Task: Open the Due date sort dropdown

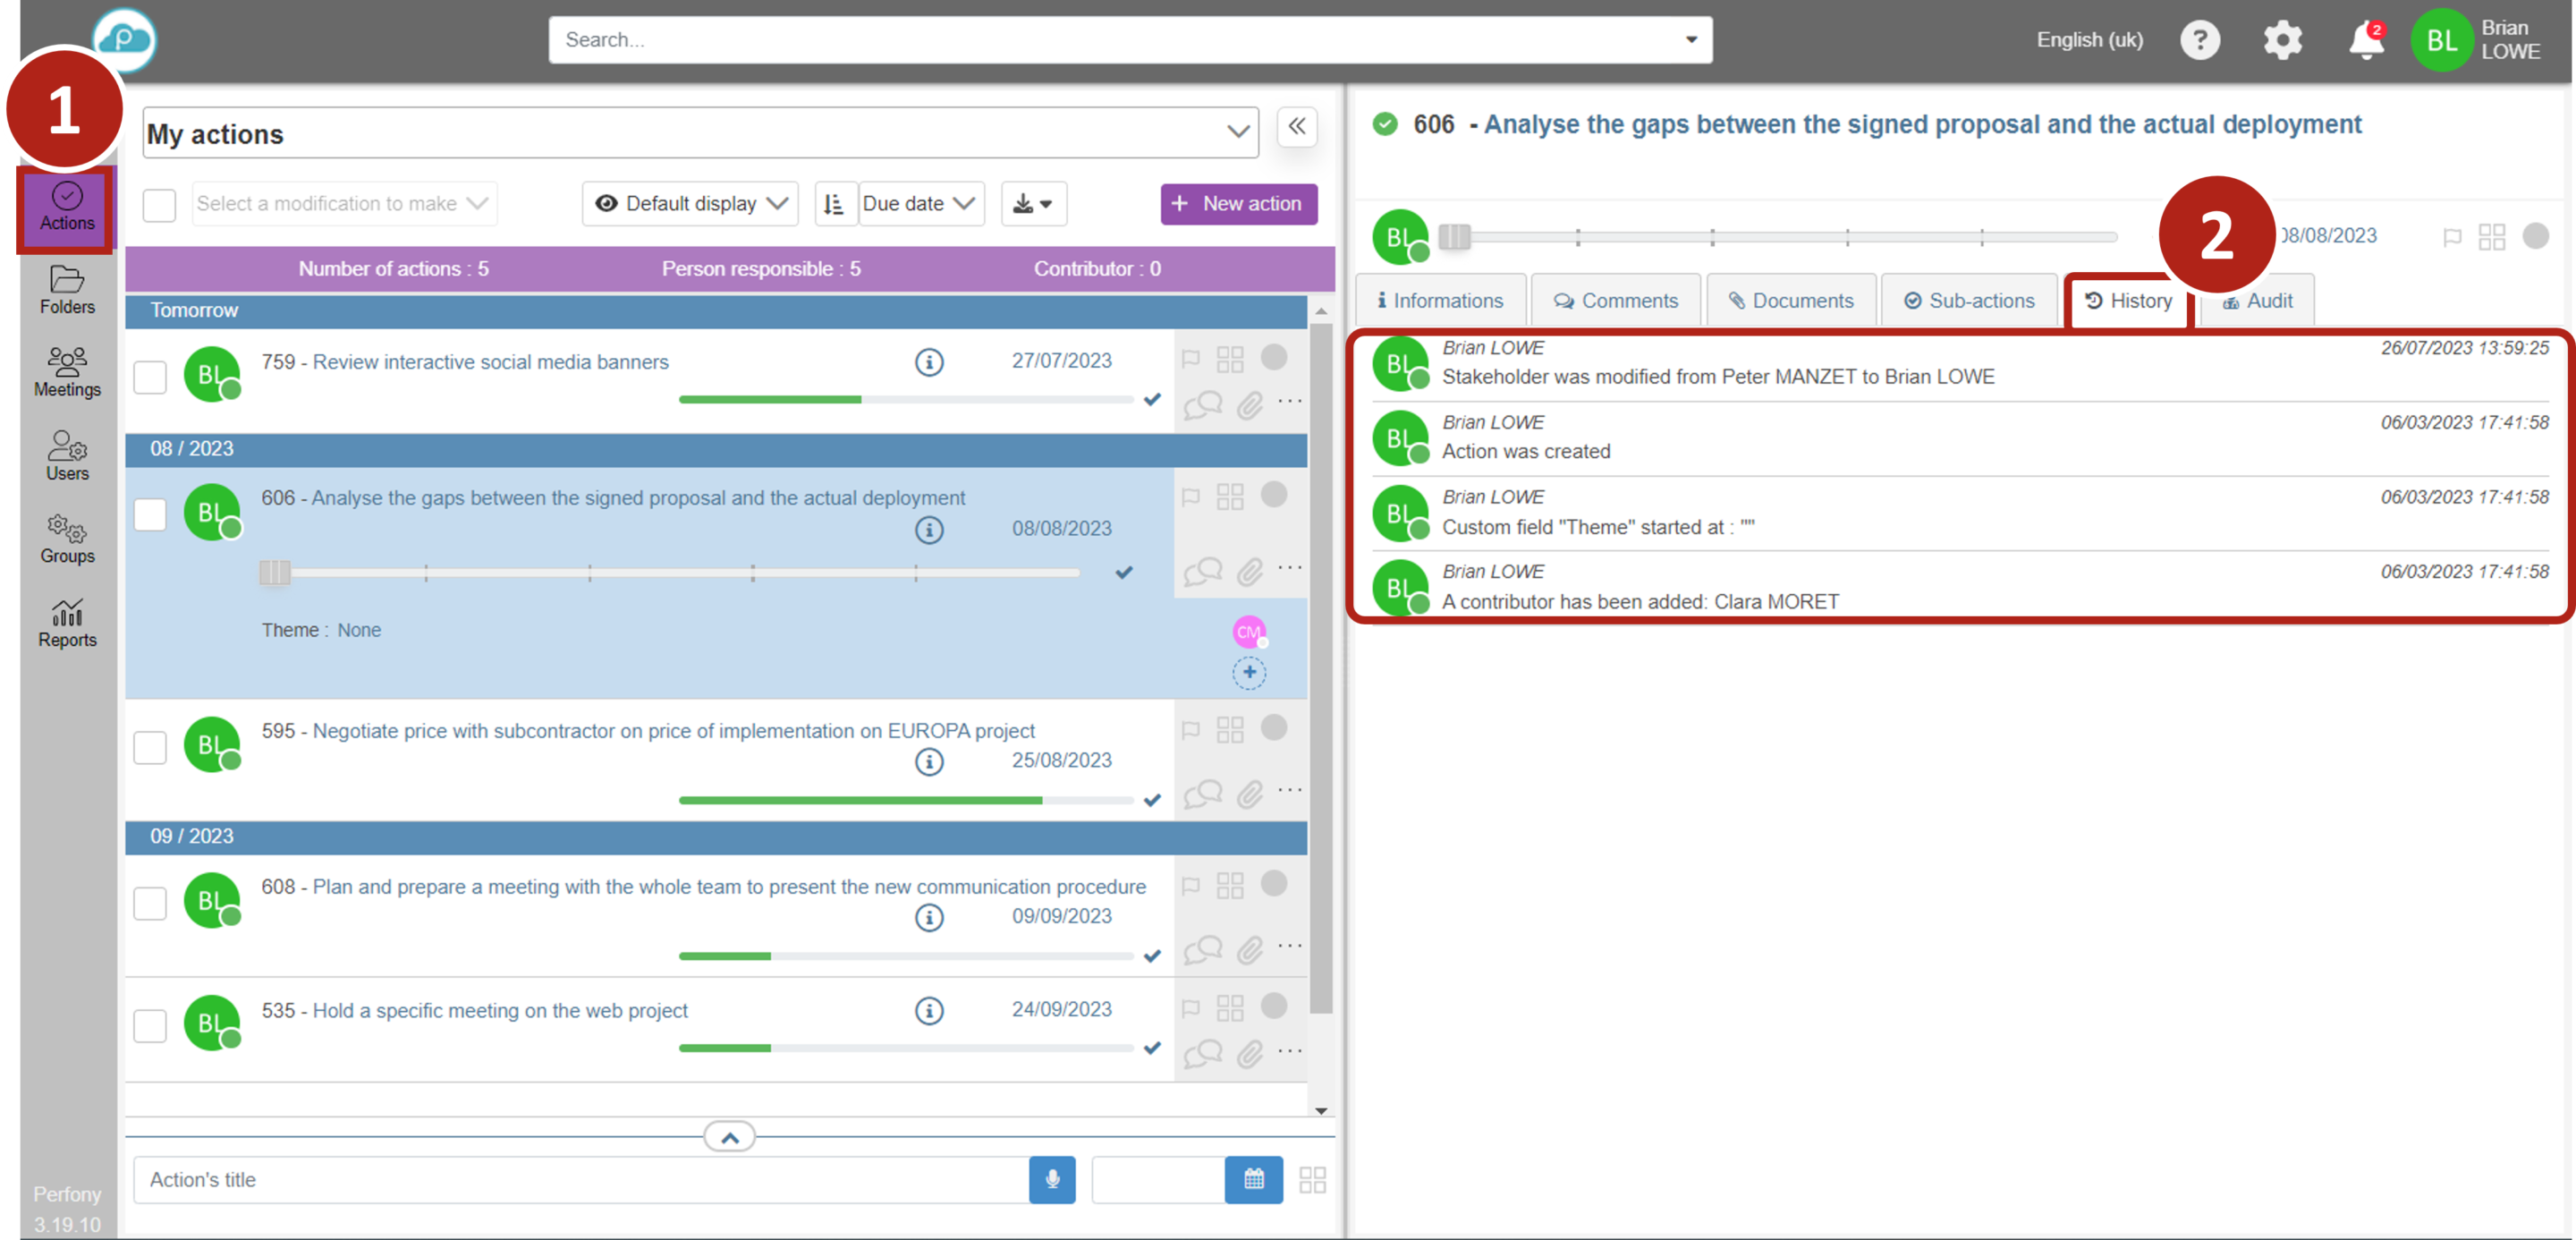Action: (920, 204)
